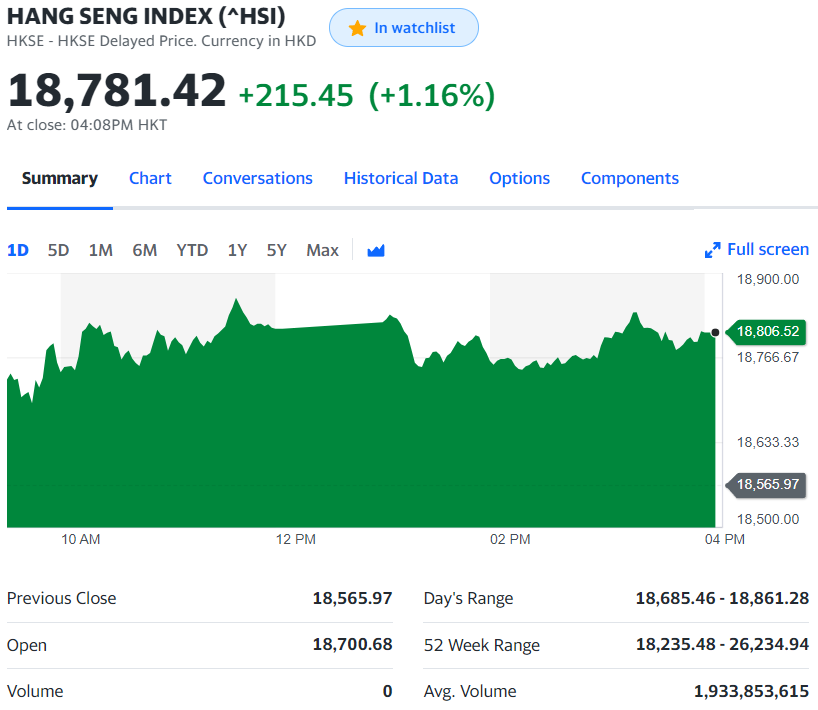Open the Summary tab
The image size is (818, 710).
tap(59, 178)
